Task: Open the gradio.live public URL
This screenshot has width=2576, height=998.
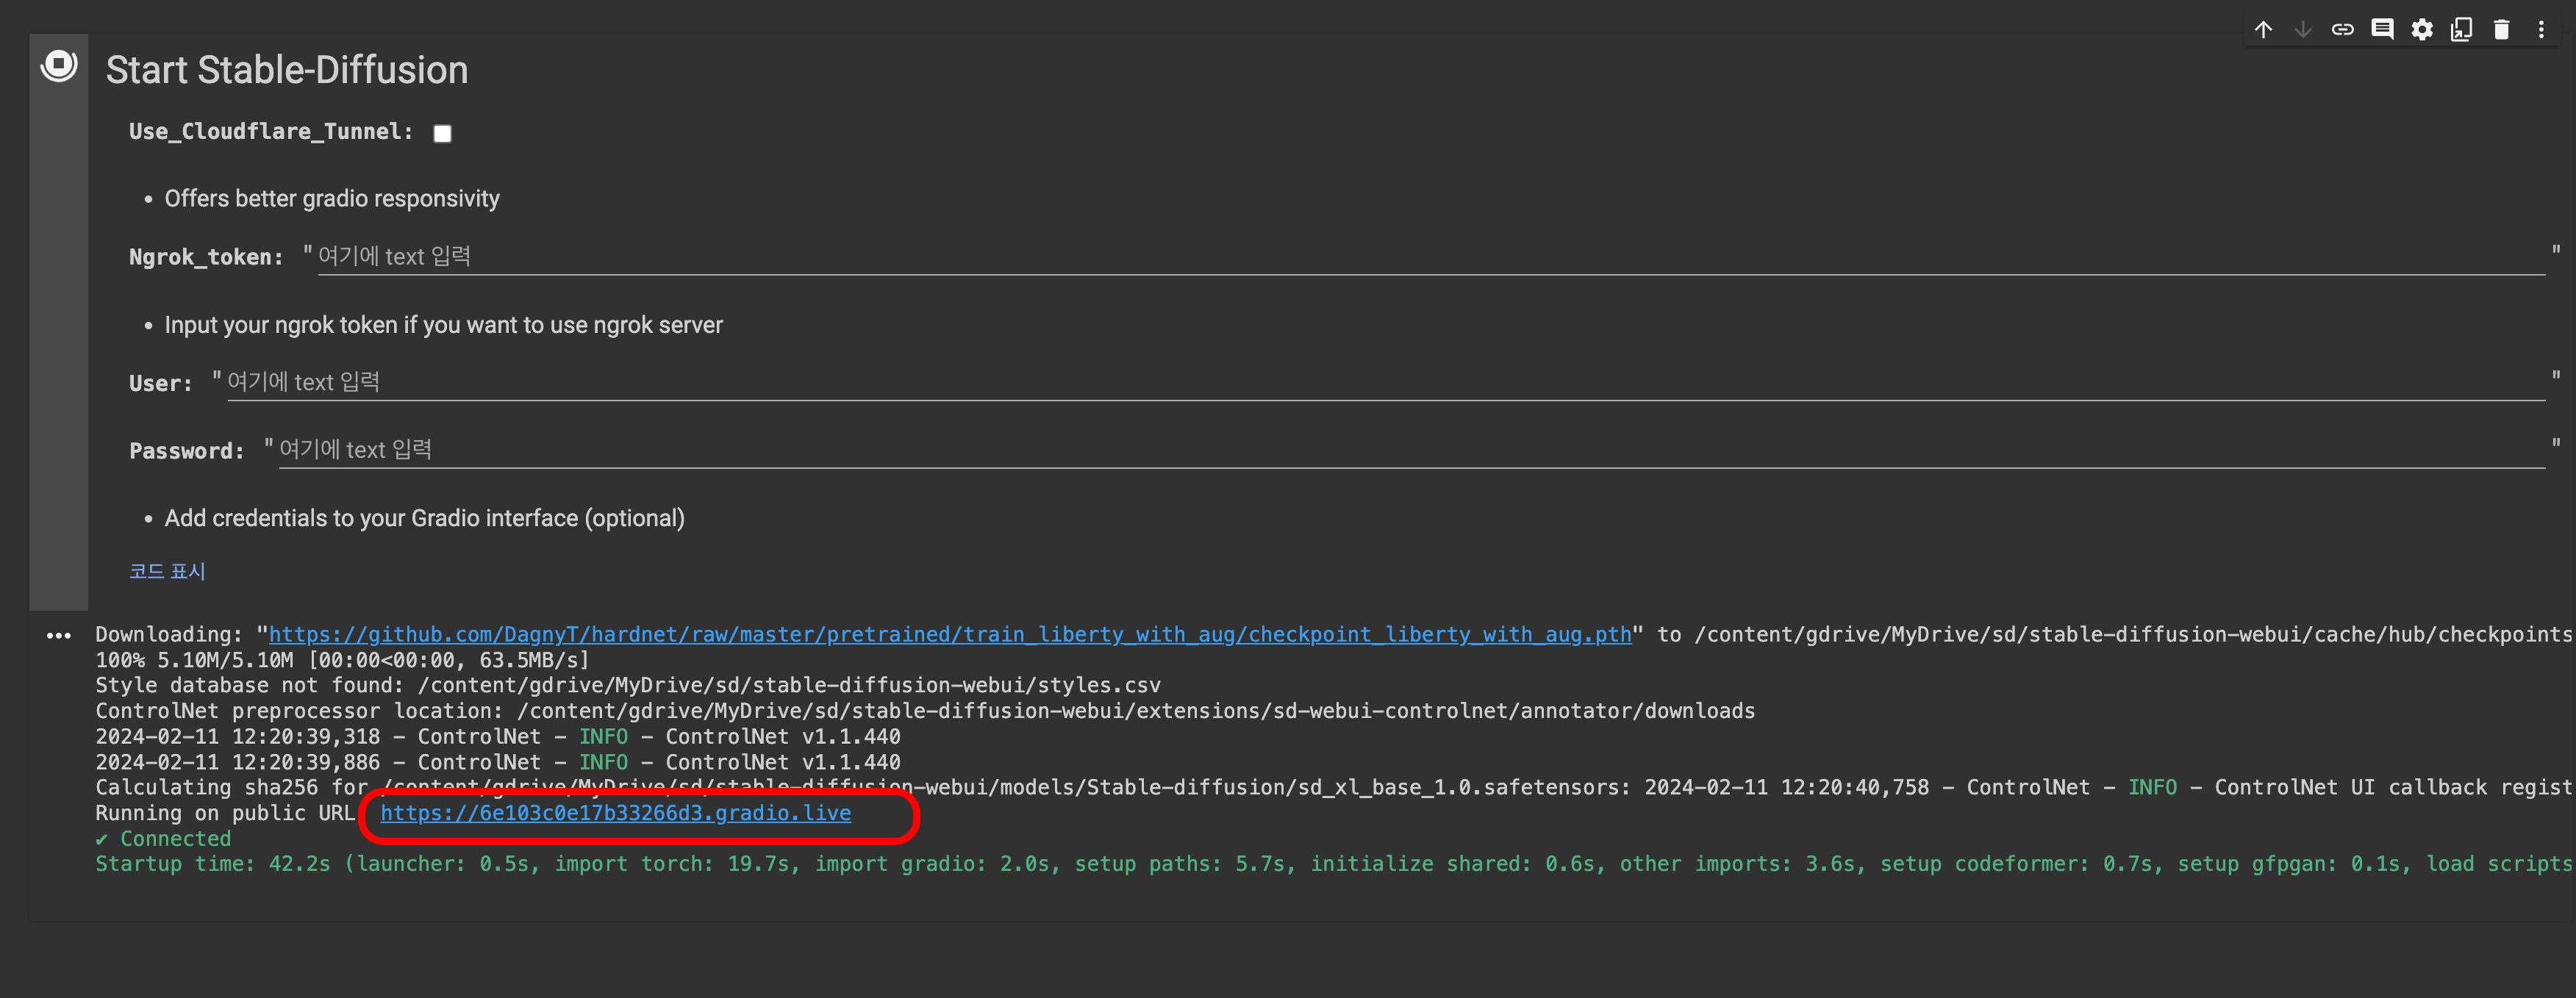Action: coord(615,813)
